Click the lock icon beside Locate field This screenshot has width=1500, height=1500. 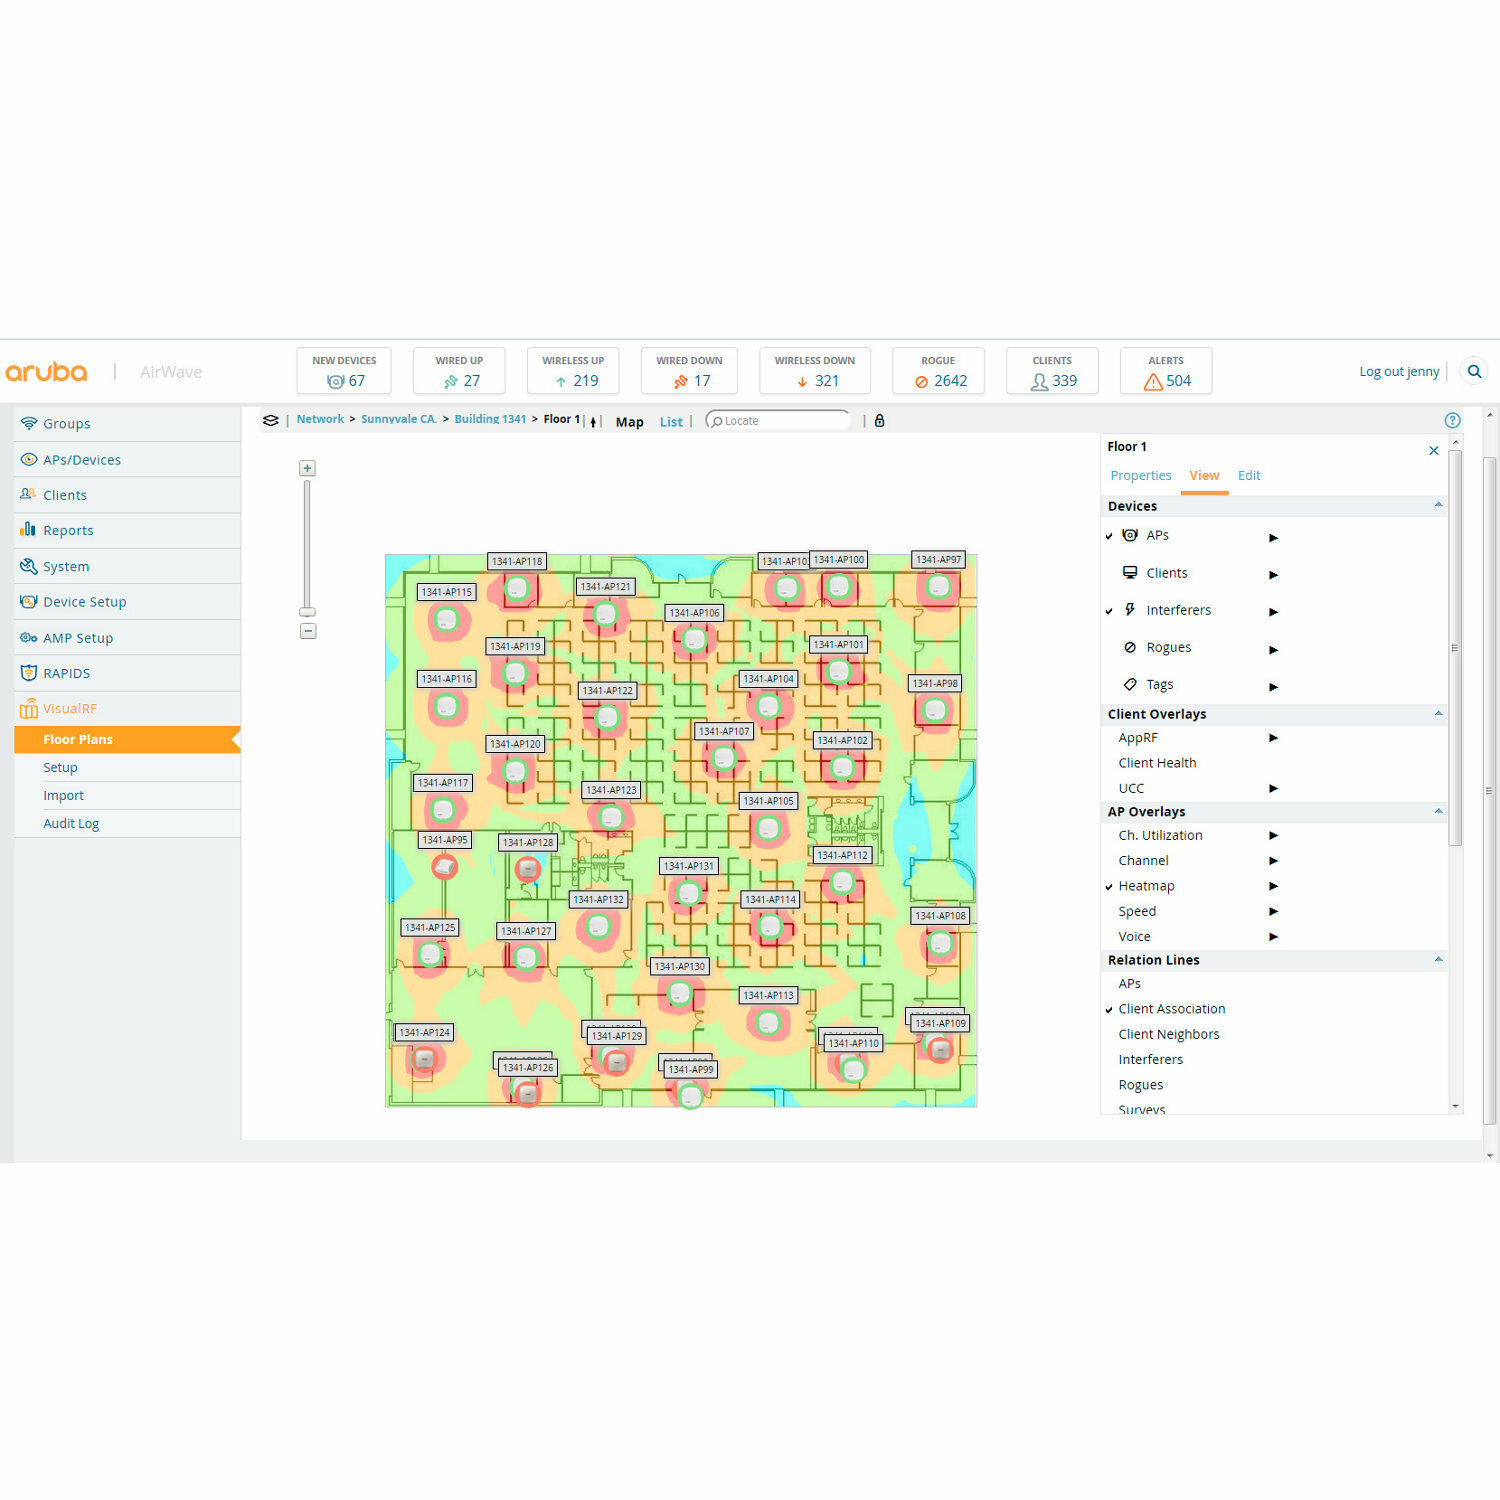(x=880, y=421)
